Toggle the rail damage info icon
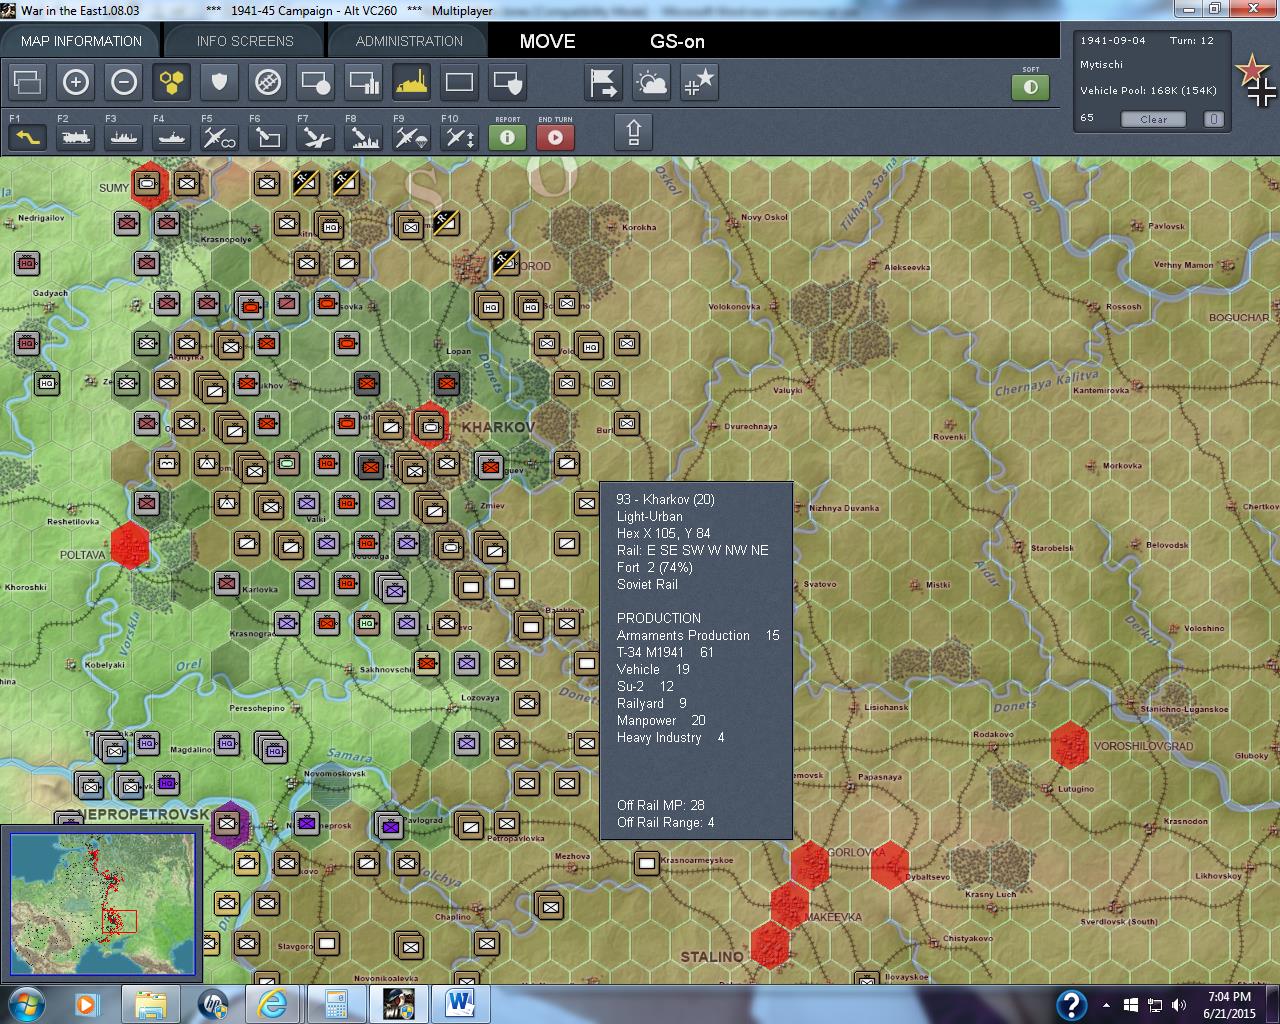Viewport: 1280px width, 1024px height. [268, 82]
